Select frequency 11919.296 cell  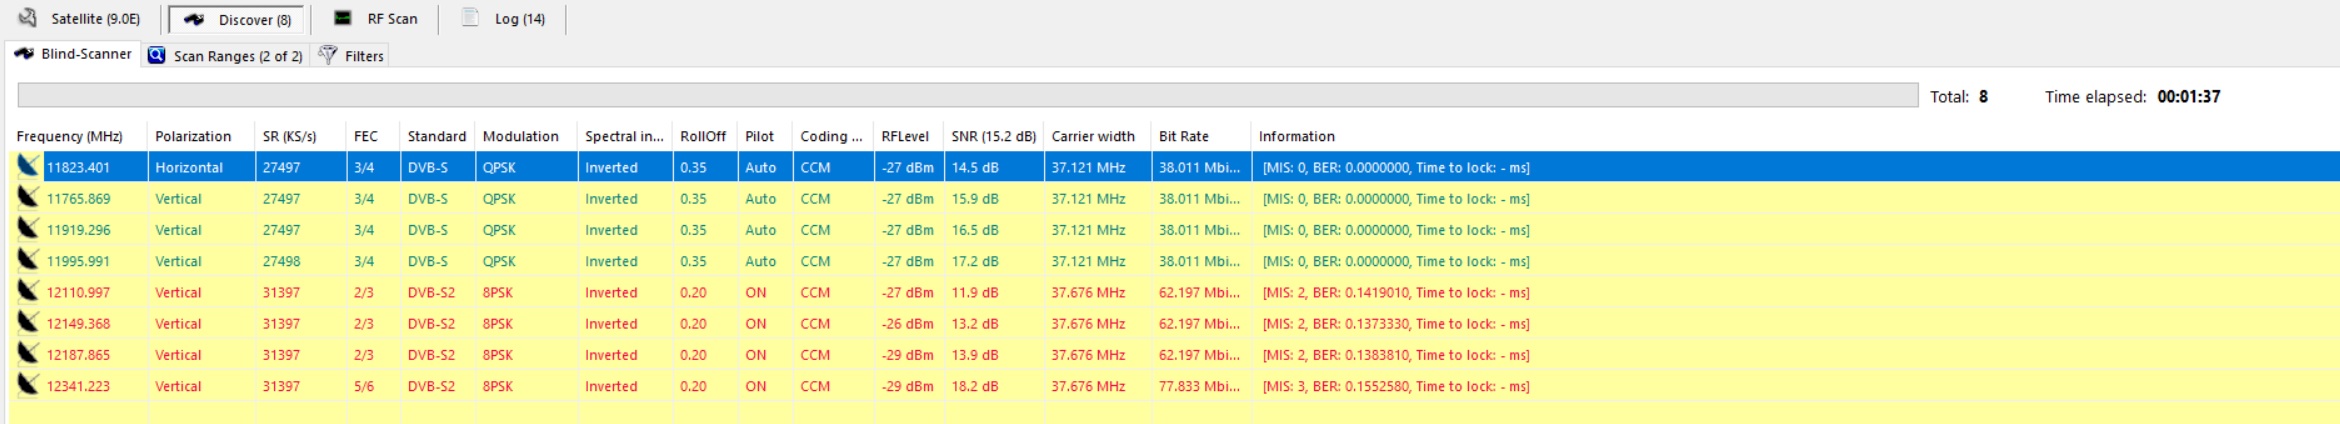pos(78,230)
